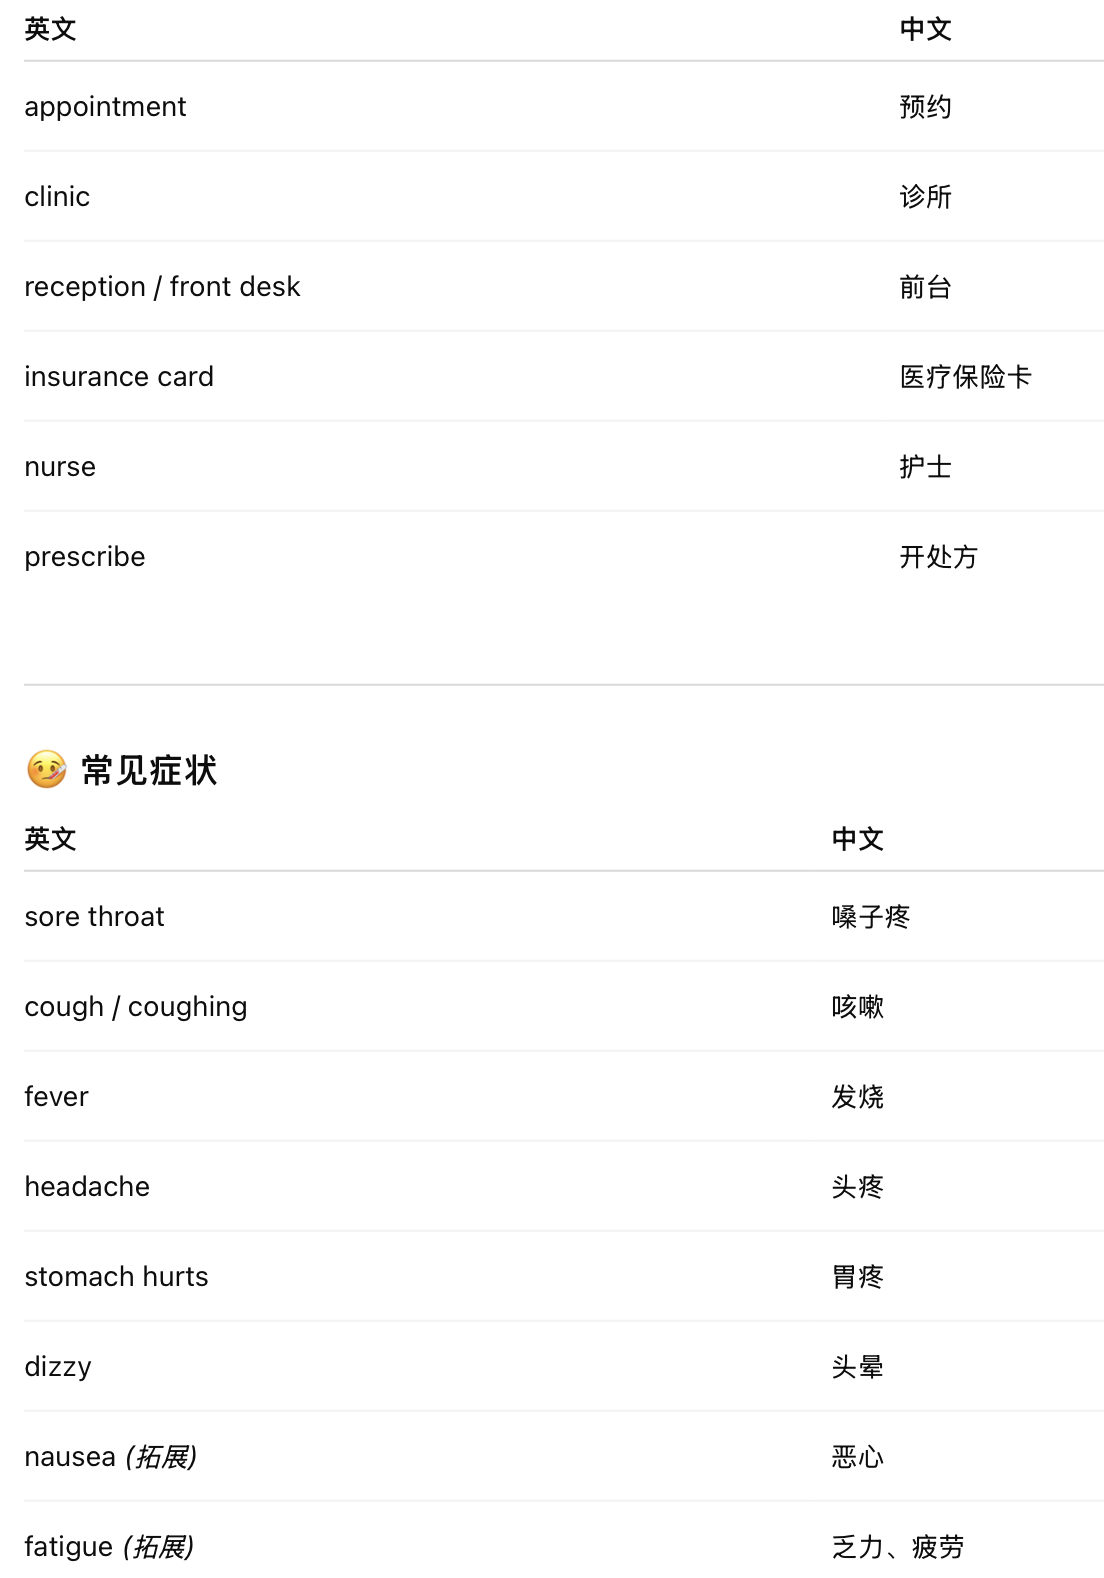Click the 发烧 translation cell

click(x=857, y=1097)
